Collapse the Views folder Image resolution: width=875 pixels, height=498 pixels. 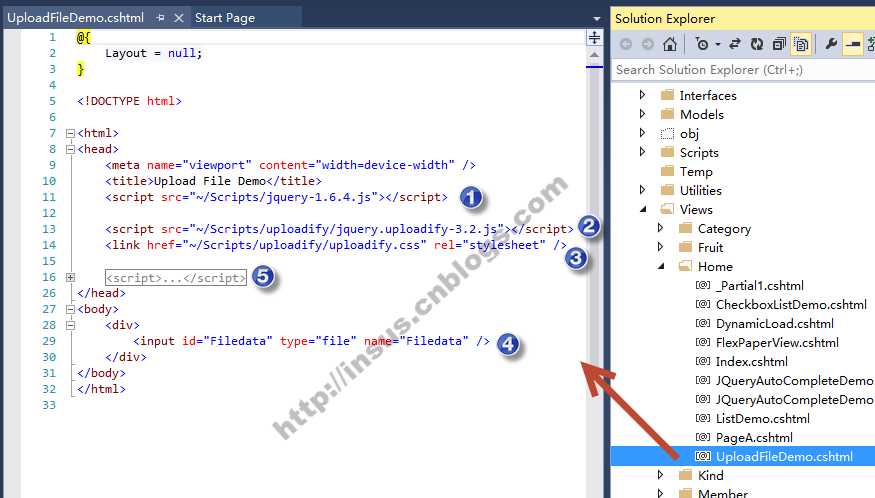643,209
